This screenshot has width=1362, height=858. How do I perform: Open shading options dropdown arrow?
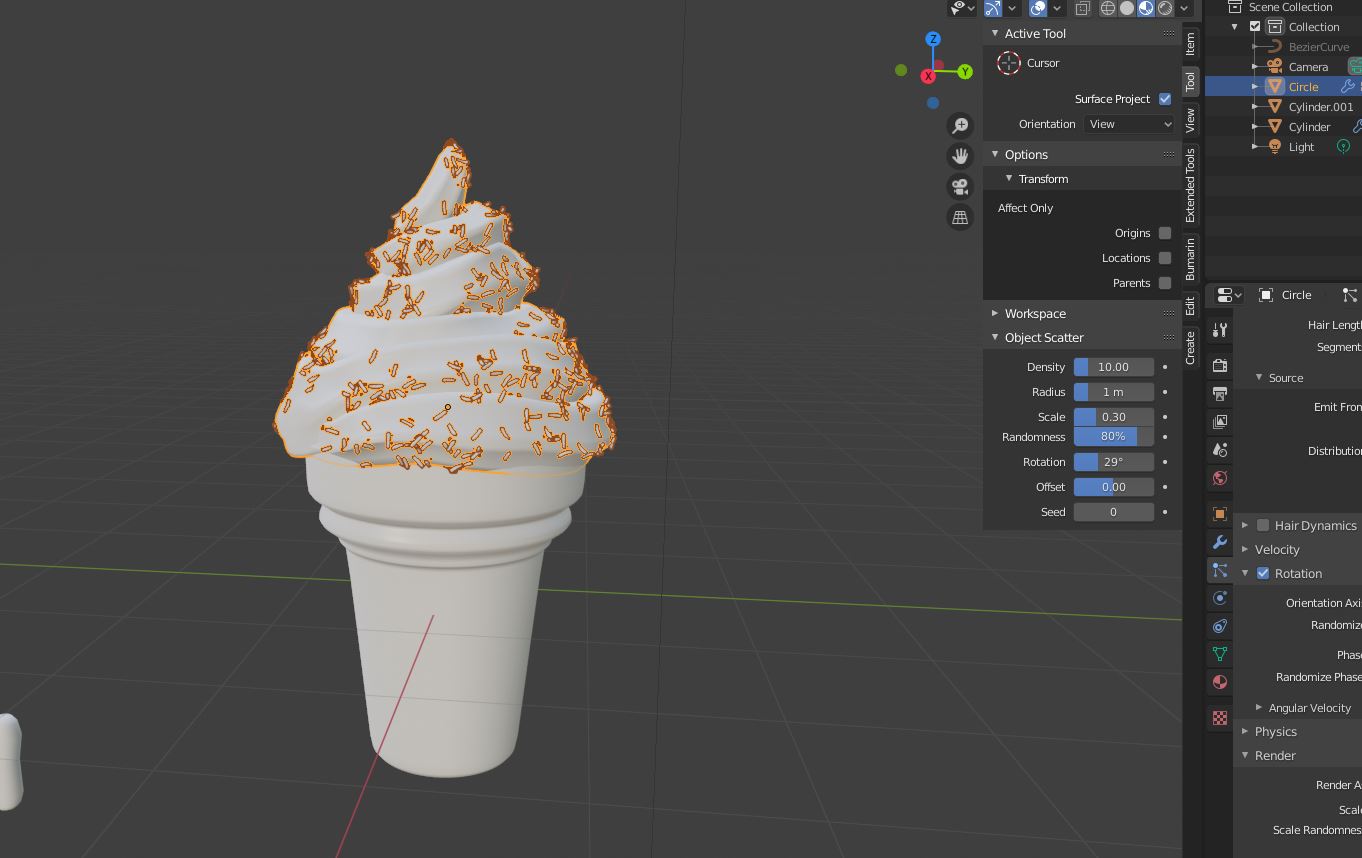1184,8
